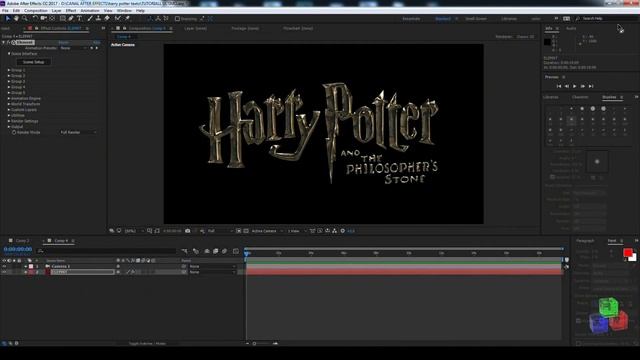Toggle the fx switch on Element effect
640x360 pixels.
(x=8, y=42)
